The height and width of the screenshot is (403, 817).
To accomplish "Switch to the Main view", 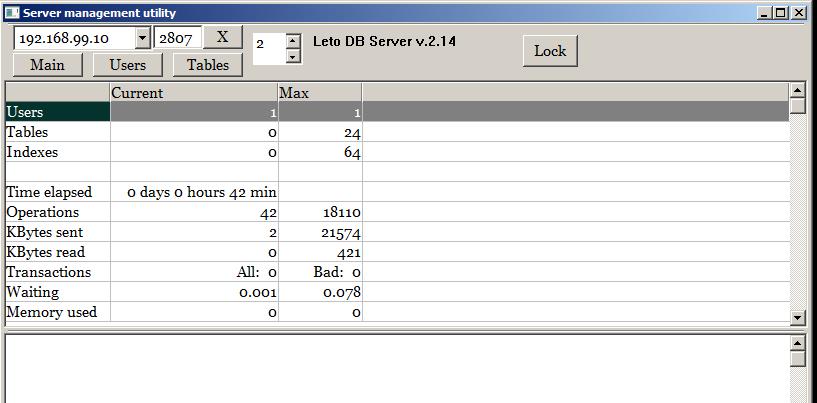I will (47, 65).
